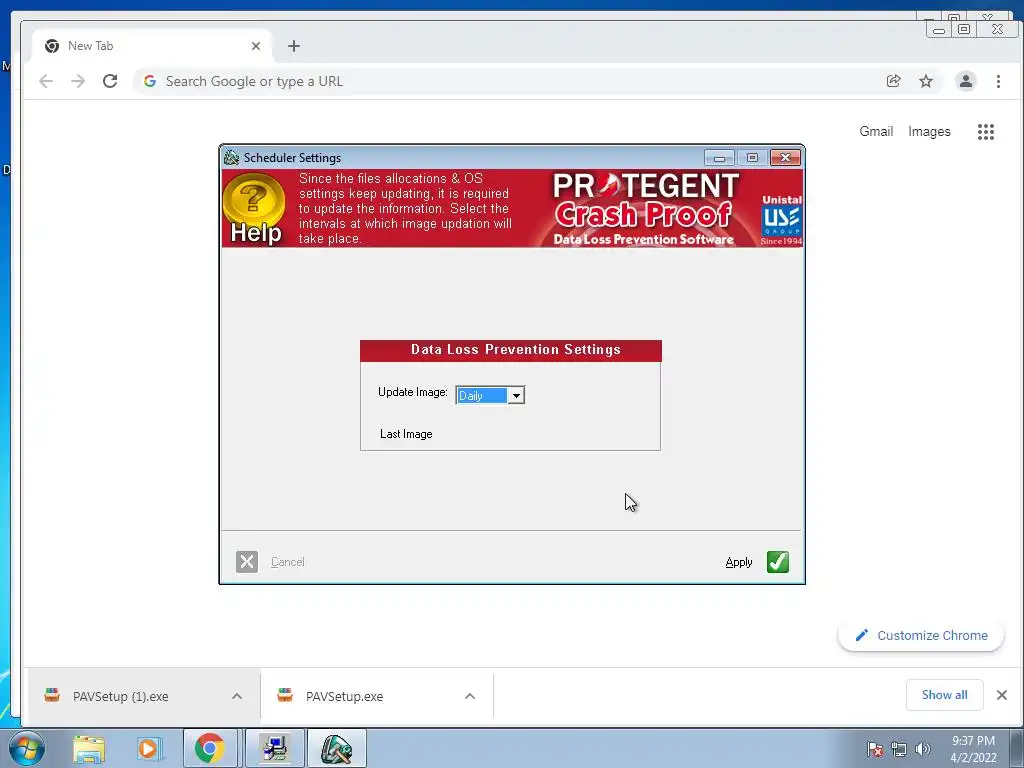Open the PAVSetup.exe download item
Viewport: 1024px width, 768px height.
(x=344, y=696)
